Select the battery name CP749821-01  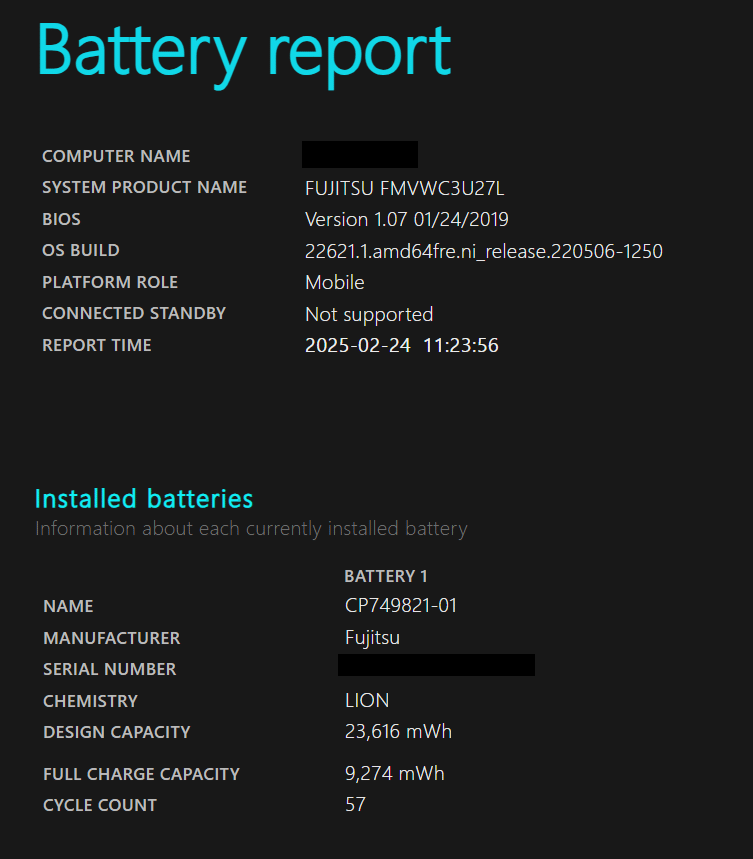(x=401, y=606)
